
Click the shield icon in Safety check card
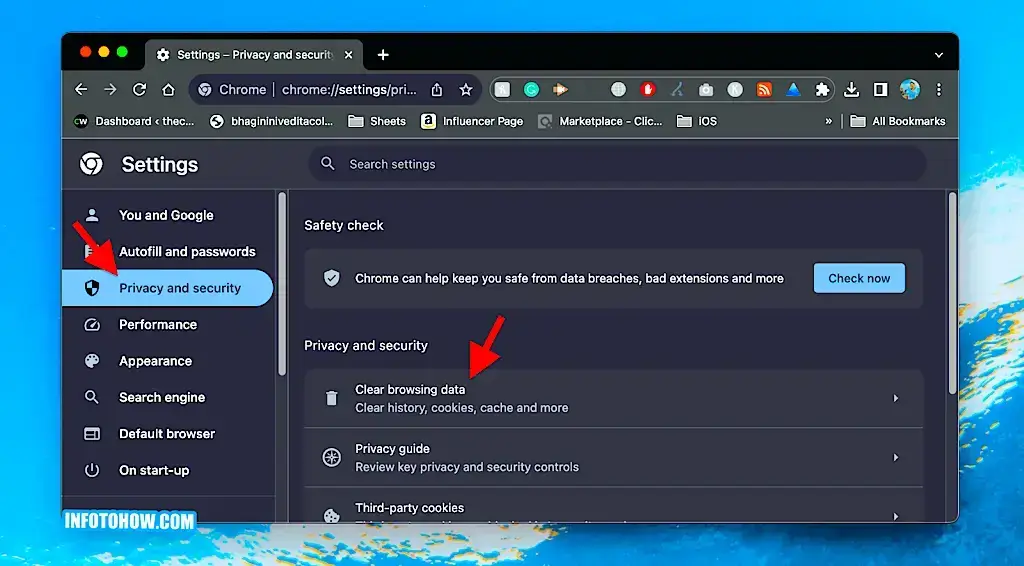coord(332,279)
